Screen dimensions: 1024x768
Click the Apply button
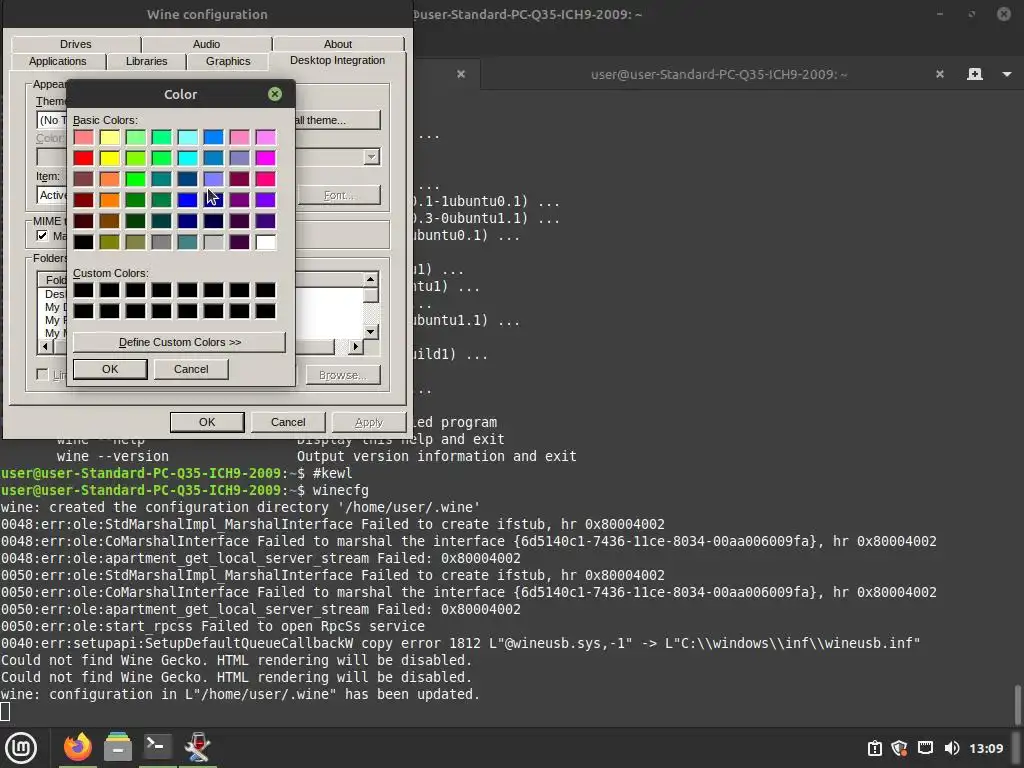click(369, 423)
